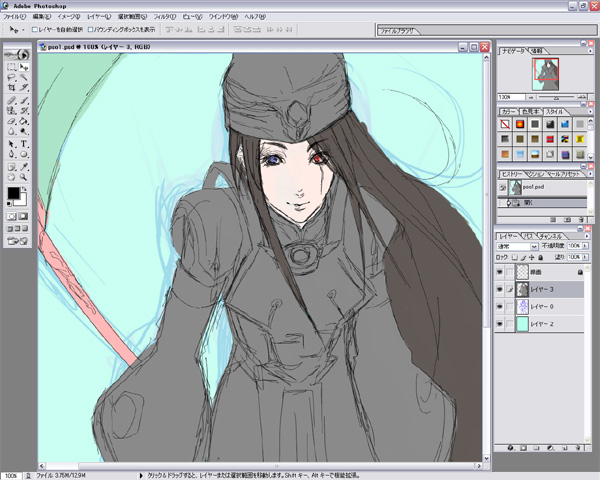Screen dimensions: 600x480
Task: Hide the top locked layer via eye icon
Action: tap(499, 272)
